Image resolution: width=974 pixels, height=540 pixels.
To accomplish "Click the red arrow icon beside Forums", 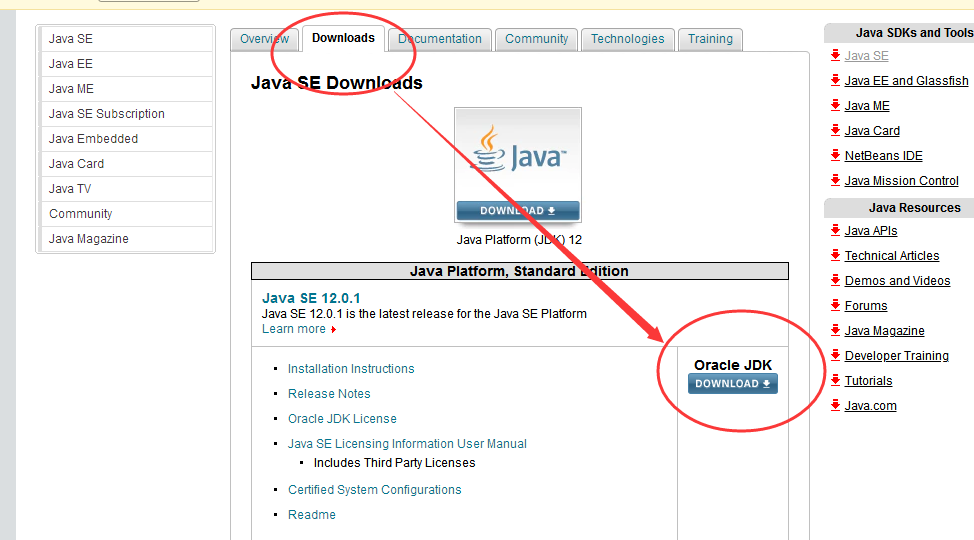I will click(x=835, y=305).
